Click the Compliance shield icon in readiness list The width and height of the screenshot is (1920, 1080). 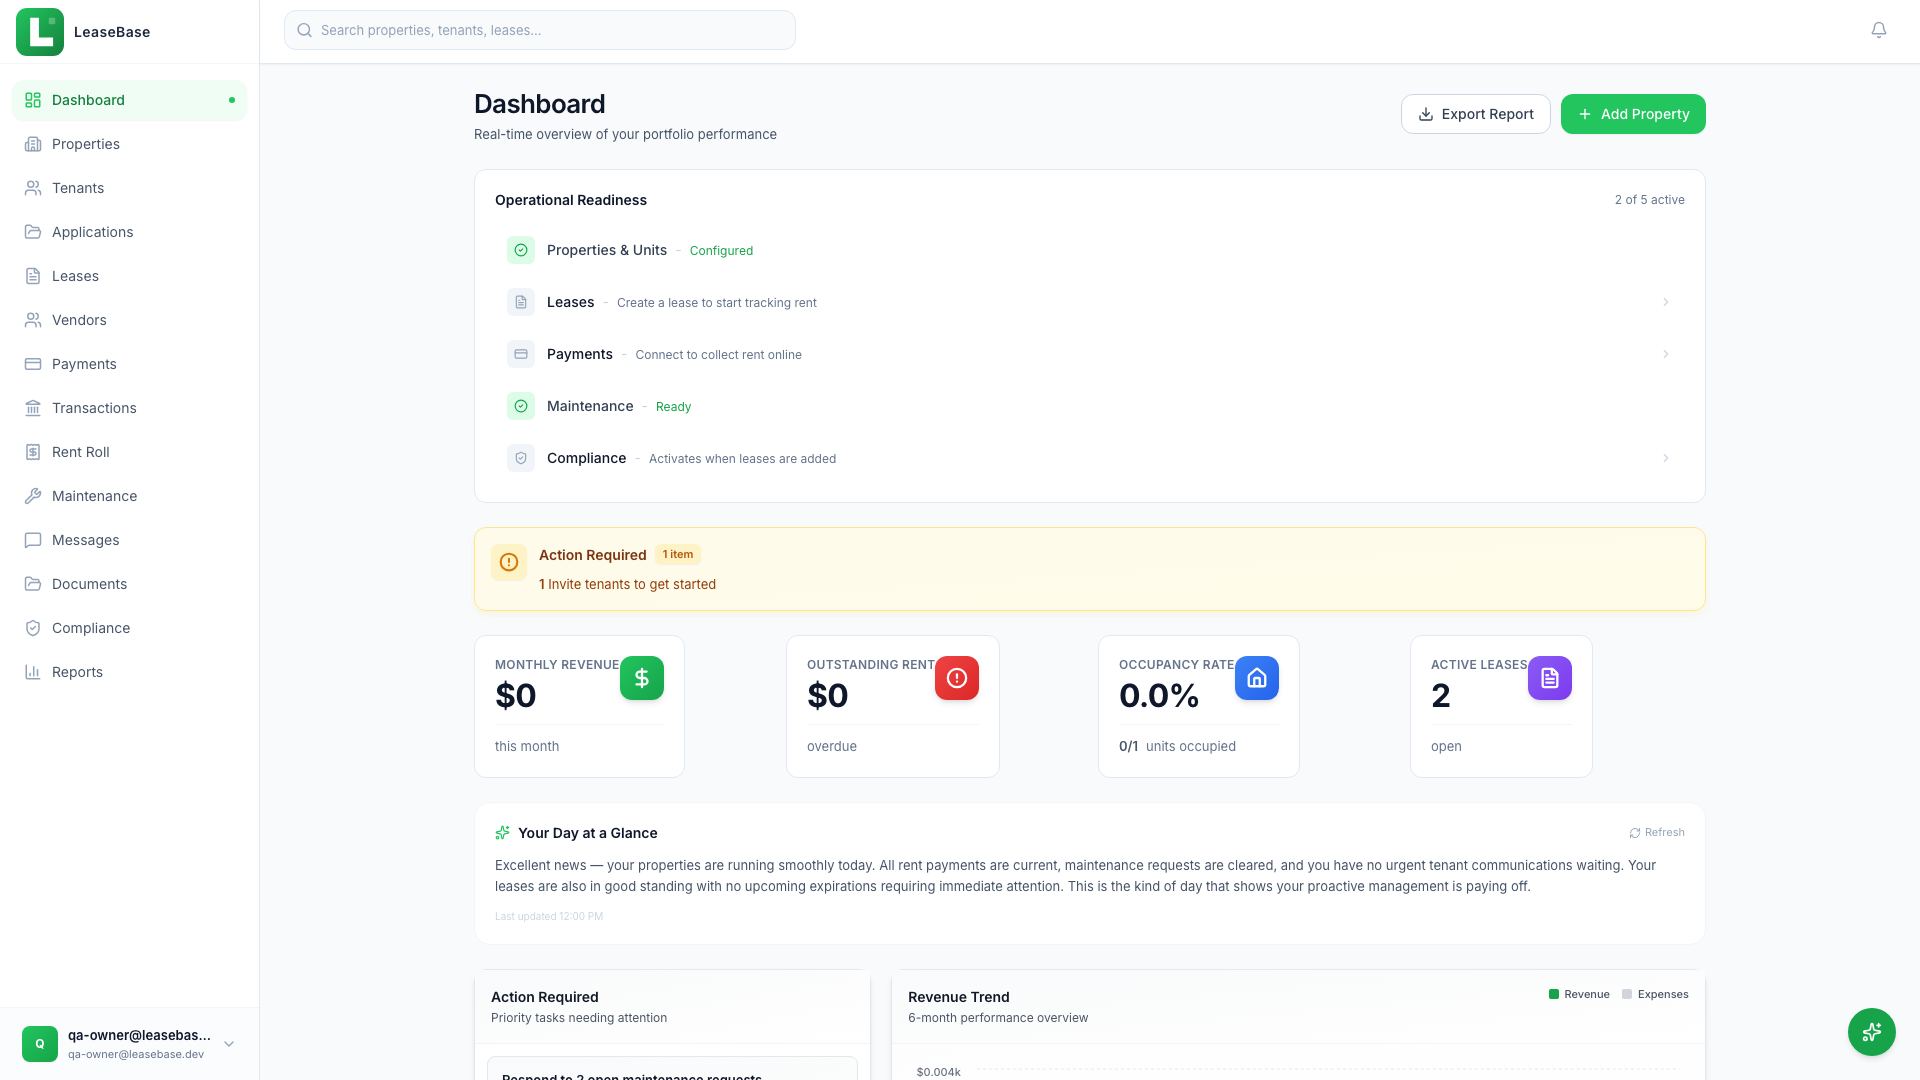point(521,458)
